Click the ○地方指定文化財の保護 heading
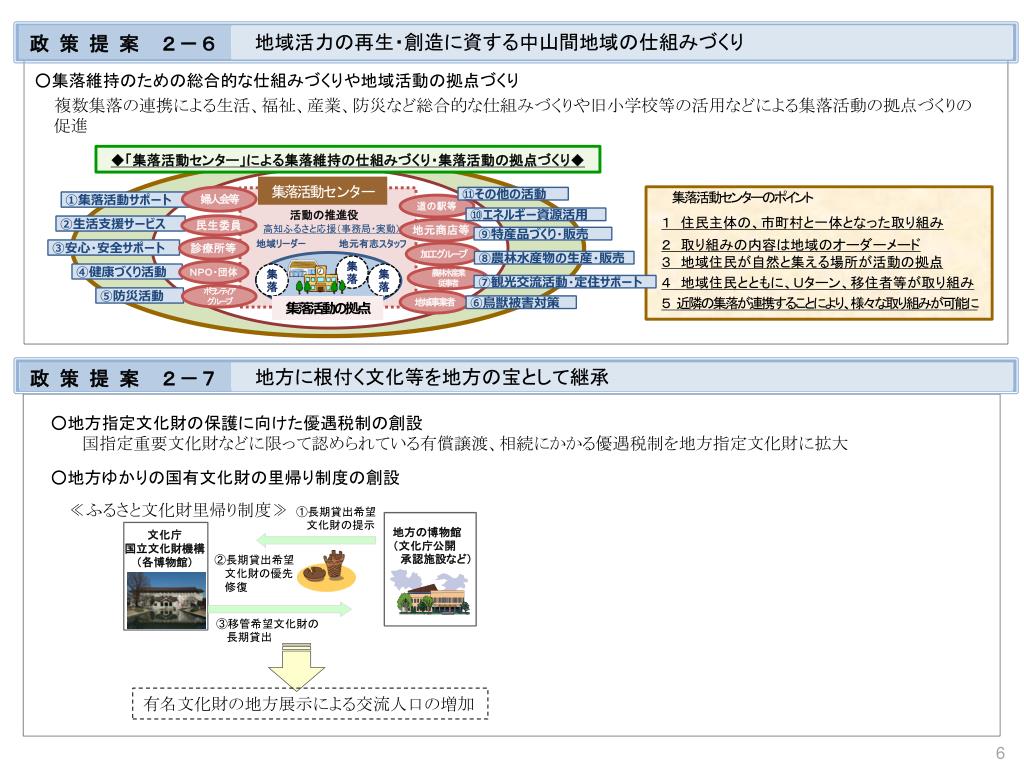The height and width of the screenshot is (768, 1024). click(236, 423)
